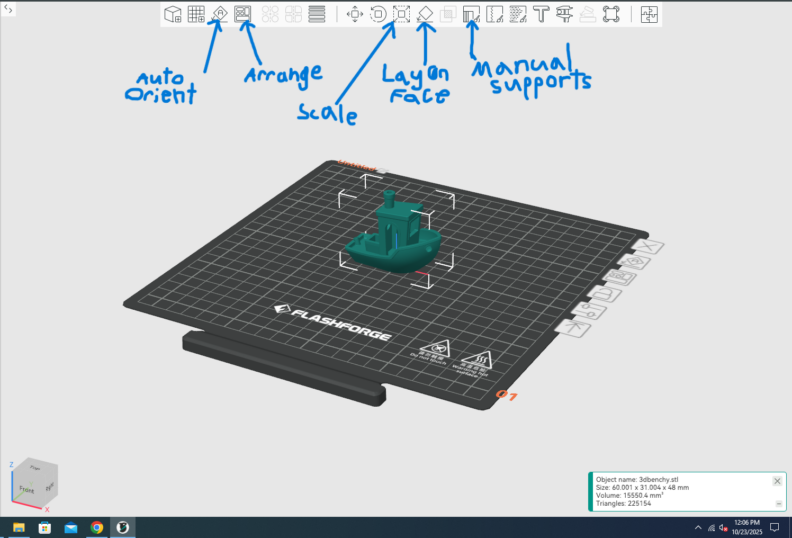Click Object name 3dbenchy.stl text
This screenshot has width=792, height=538.
637,479
